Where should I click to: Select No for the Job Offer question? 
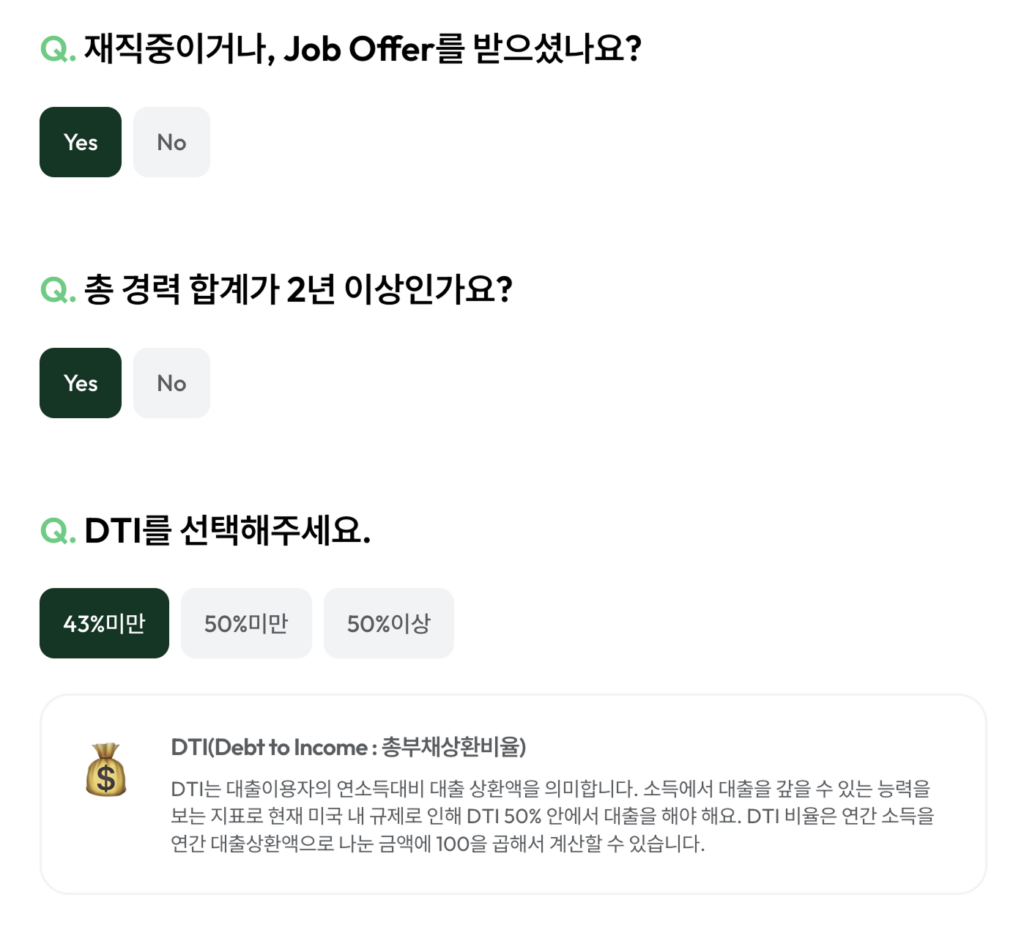(x=171, y=142)
